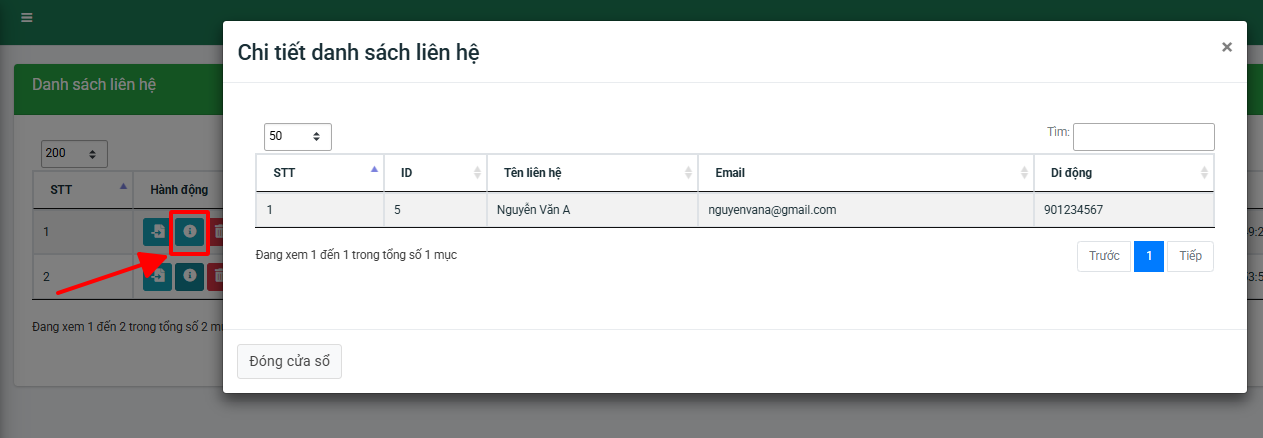1263x438 pixels.
Task: Click the Đóng cửa sổ button
Action: point(289,361)
